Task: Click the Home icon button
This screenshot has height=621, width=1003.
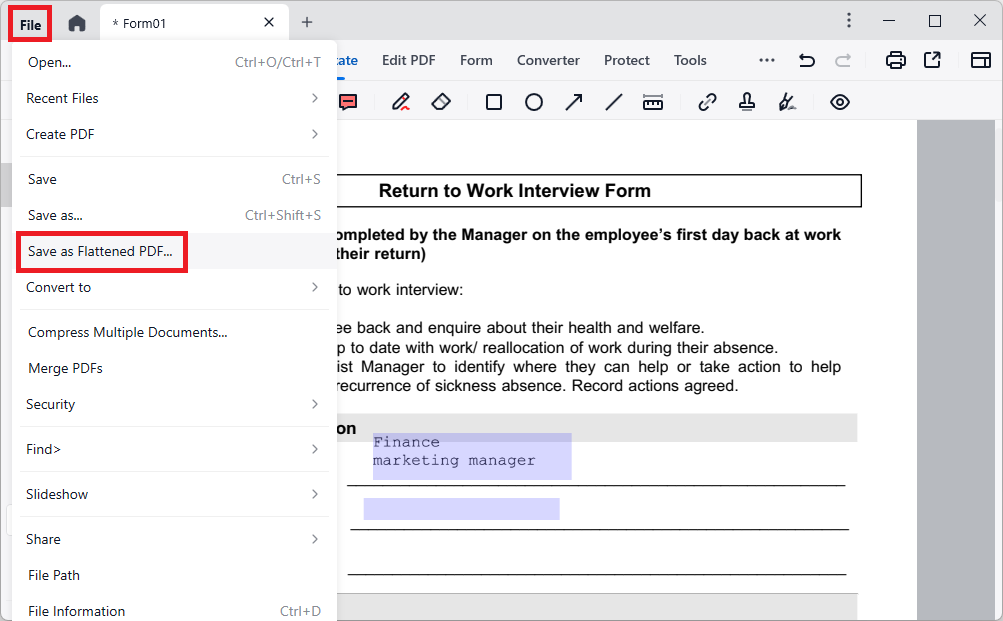Action: [x=77, y=23]
